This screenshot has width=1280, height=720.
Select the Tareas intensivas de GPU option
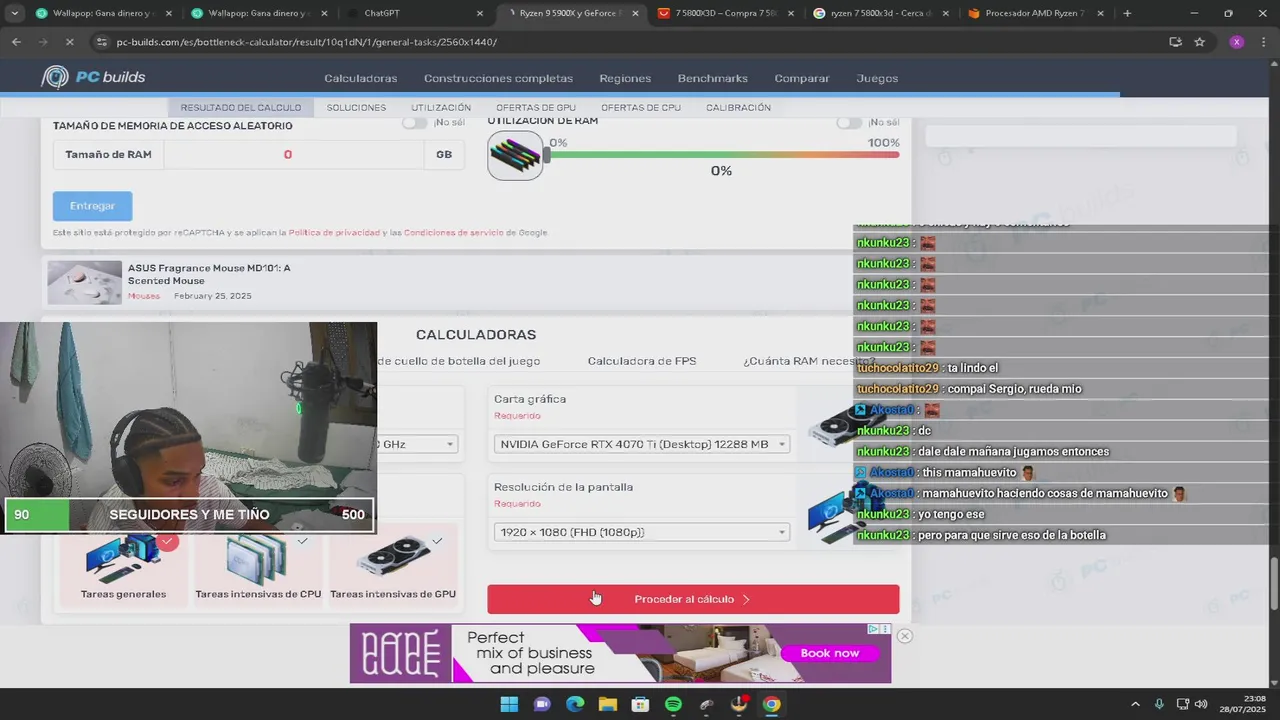click(x=393, y=567)
